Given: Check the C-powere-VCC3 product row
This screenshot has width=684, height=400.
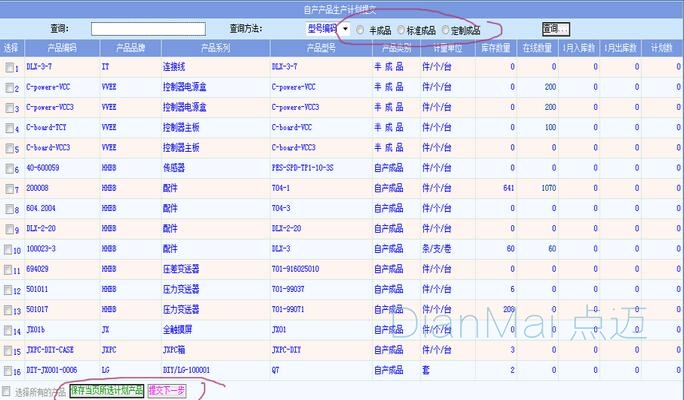Looking at the screenshot, I should point(10,107).
